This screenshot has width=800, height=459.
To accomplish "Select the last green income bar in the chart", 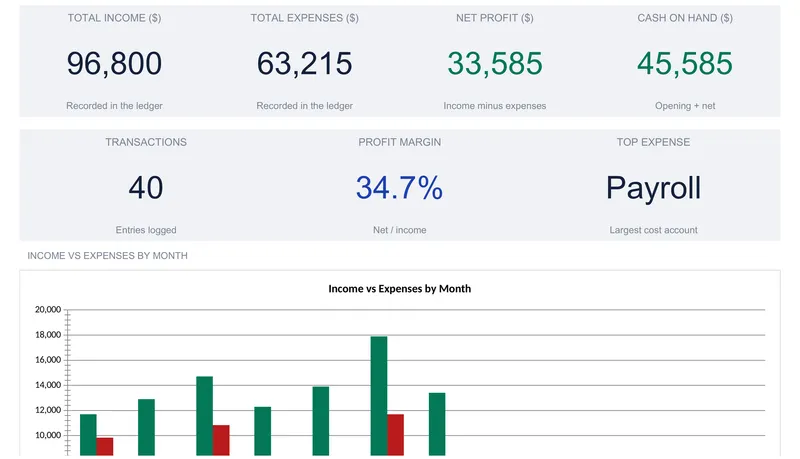I will (437, 424).
